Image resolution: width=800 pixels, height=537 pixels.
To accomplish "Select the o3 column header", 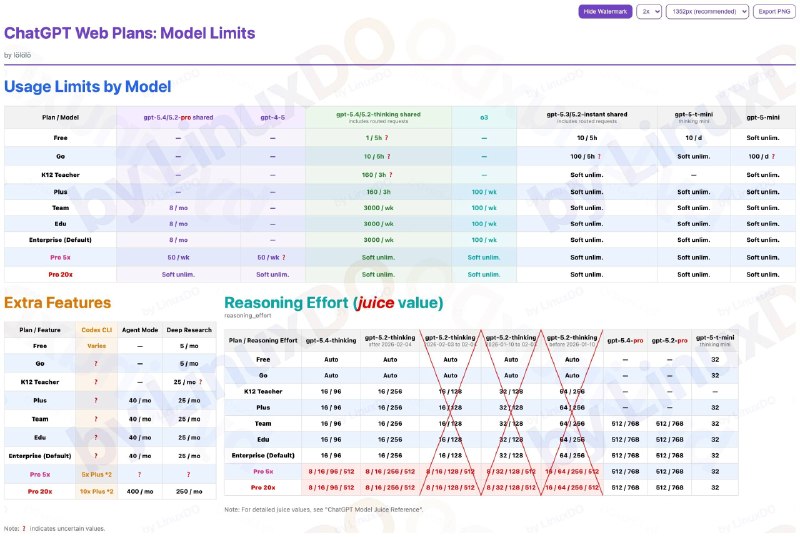I will [x=483, y=117].
